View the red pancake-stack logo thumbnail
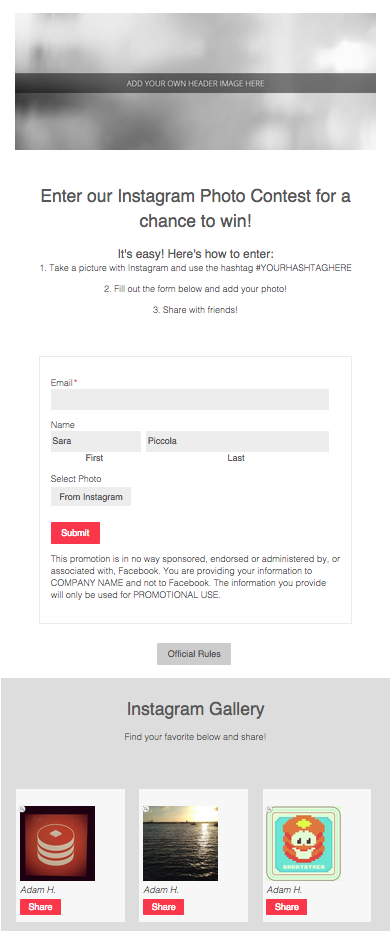This screenshot has height=931, width=391. tap(58, 843)
